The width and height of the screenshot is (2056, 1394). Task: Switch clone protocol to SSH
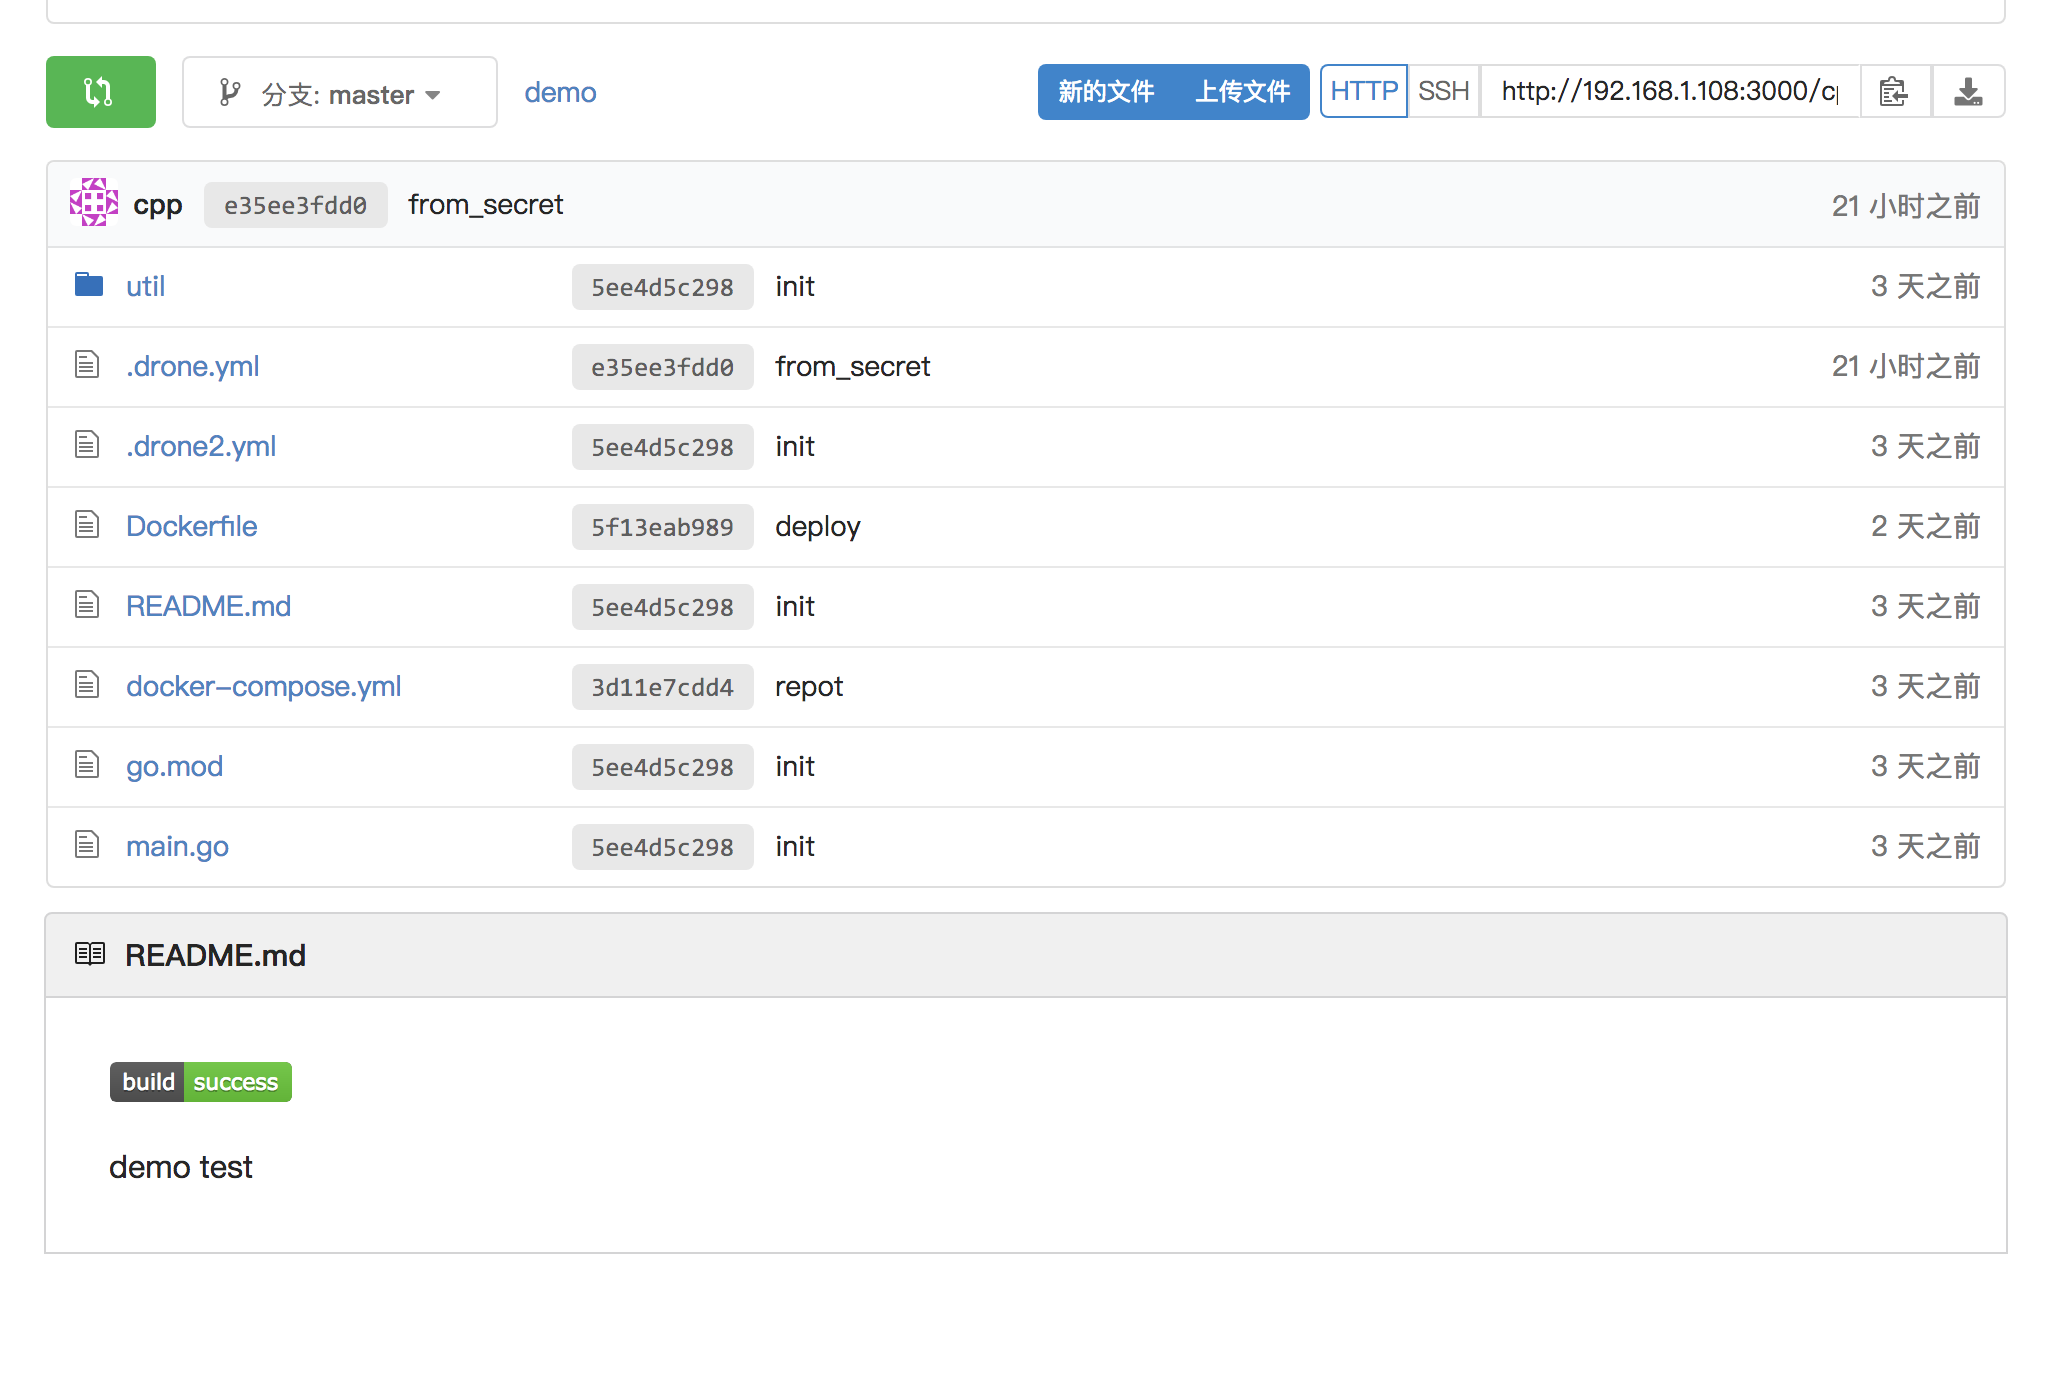(1443, 91)
